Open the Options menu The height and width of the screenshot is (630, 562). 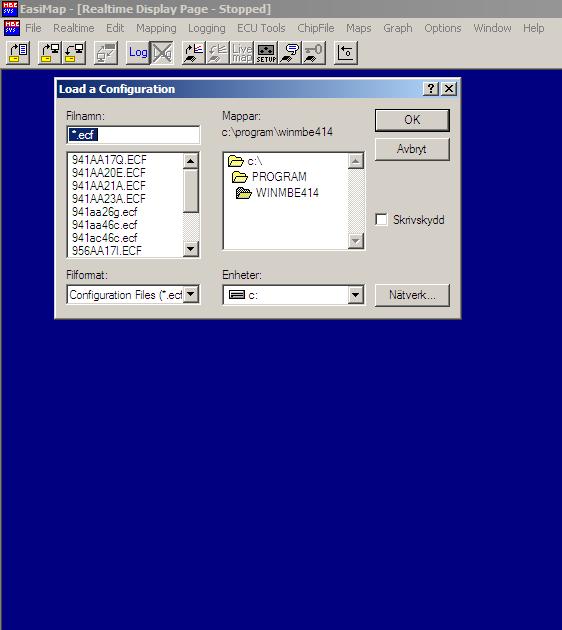click(443, 28)
